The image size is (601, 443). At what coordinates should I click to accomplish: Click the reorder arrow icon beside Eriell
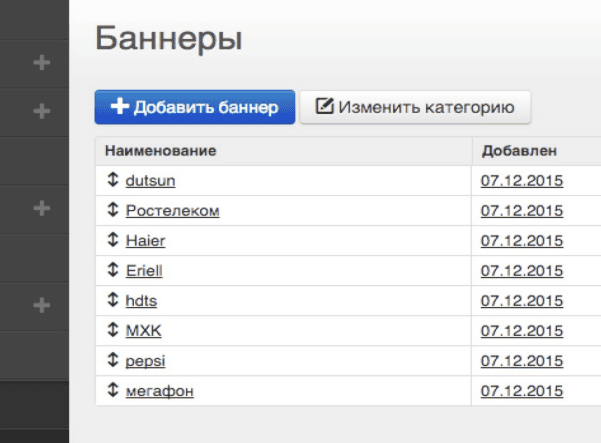pos(113,269)
